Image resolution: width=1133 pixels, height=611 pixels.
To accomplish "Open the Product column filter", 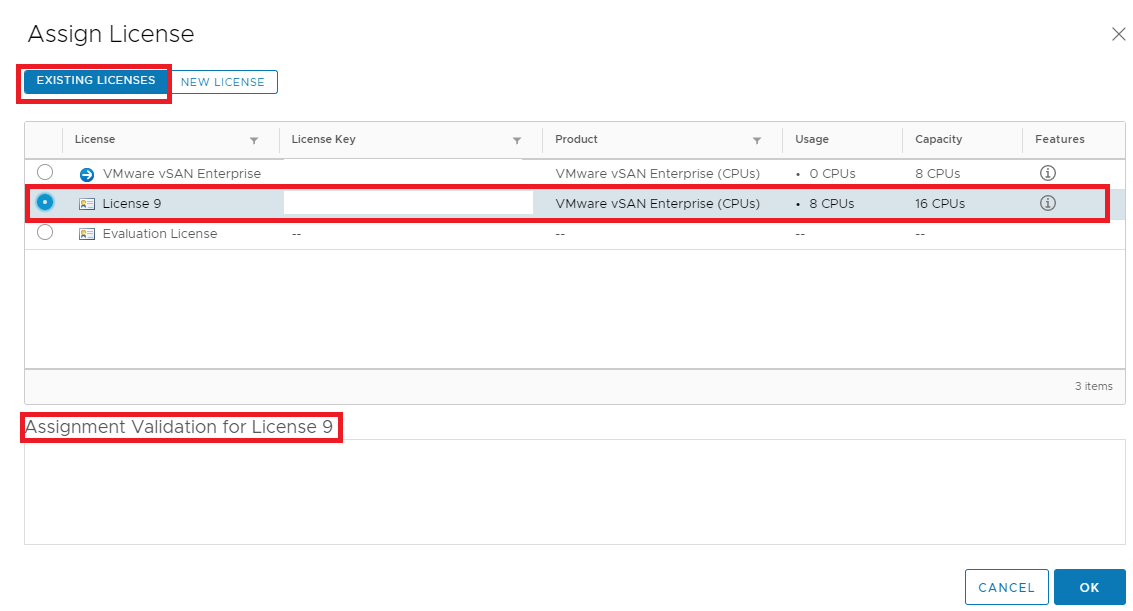I will coord(757,140).
